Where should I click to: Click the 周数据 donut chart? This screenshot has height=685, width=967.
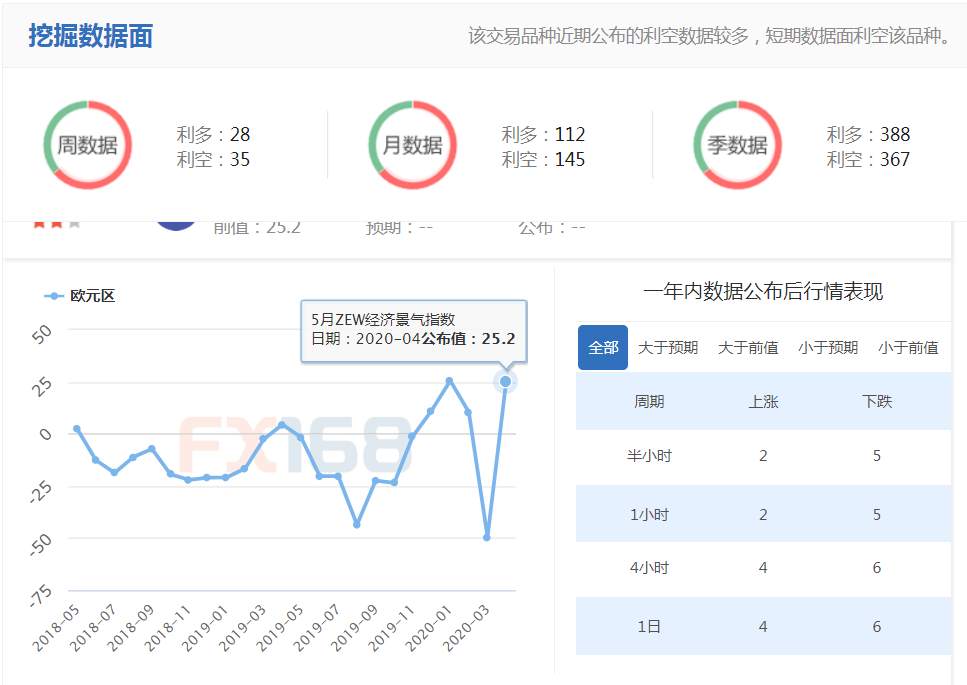click(88, 145)
